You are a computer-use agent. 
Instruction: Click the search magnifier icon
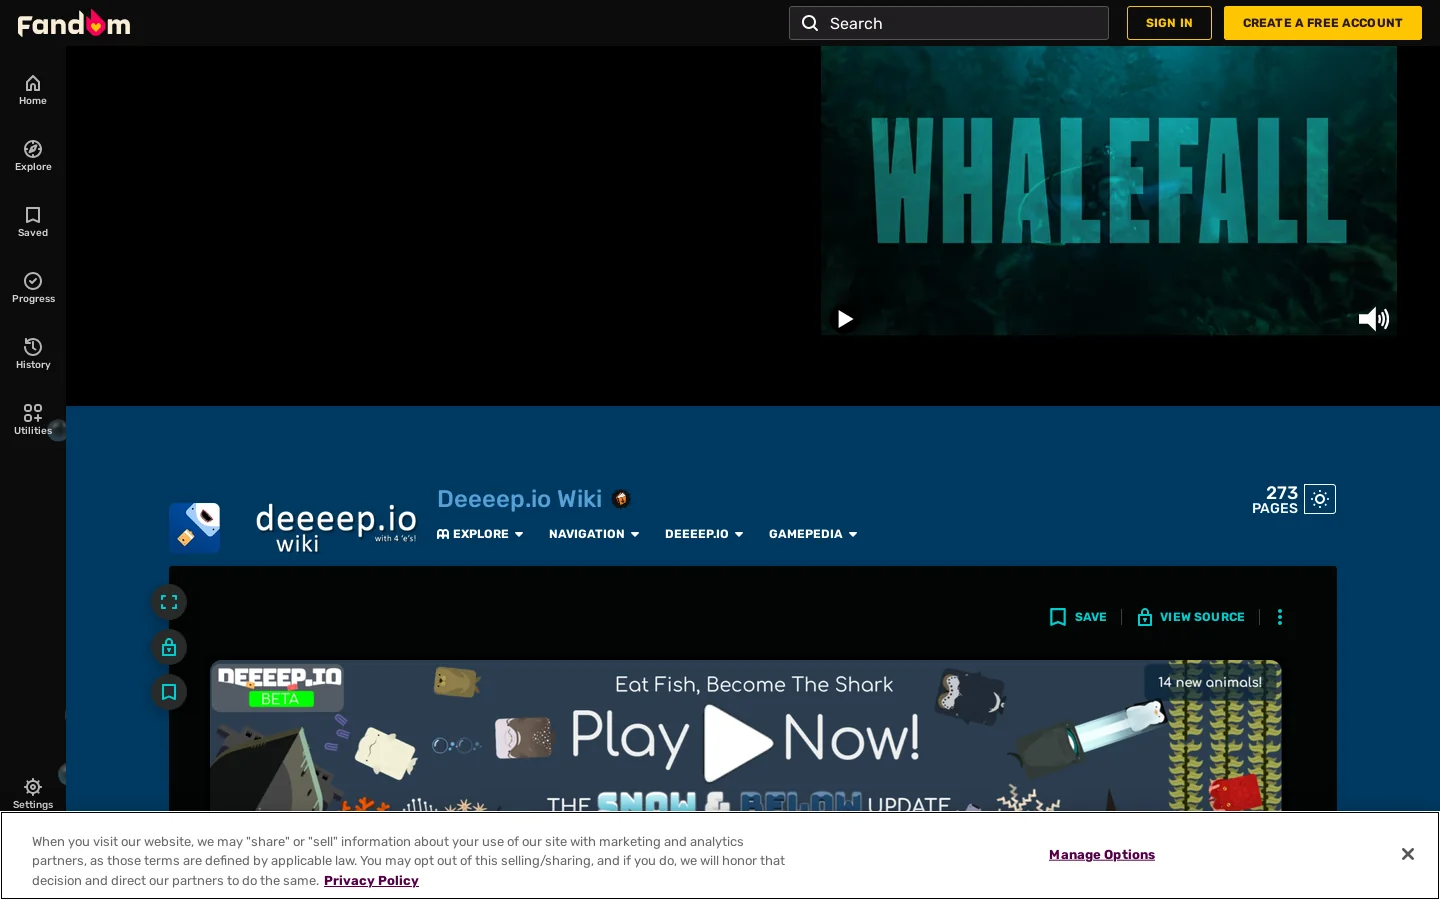[810, 23]
